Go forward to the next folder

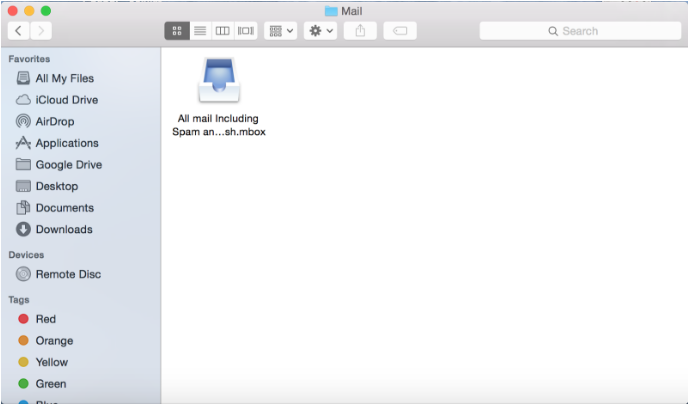pos(41,31)
